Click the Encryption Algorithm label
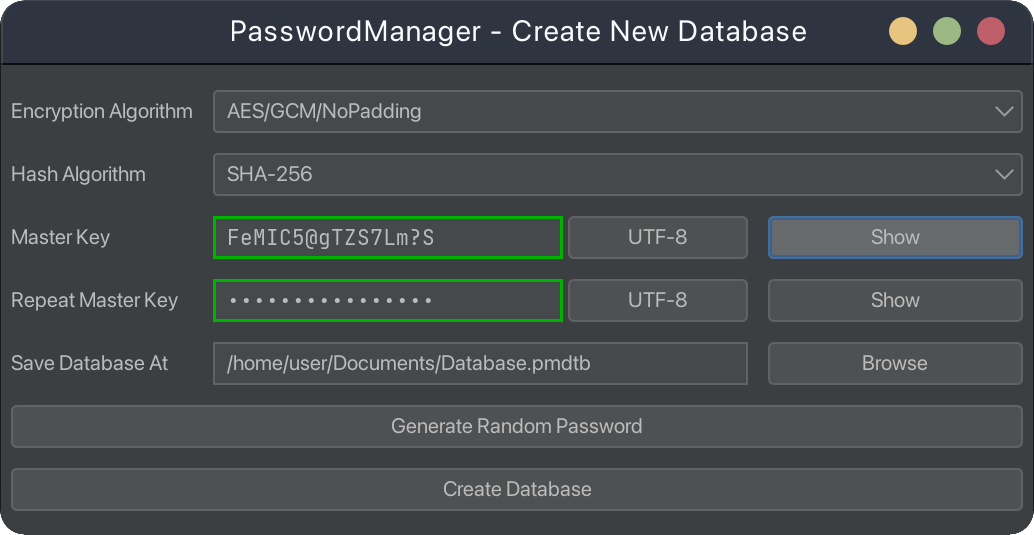The width and height of the screenshot is (1034, 535). (x=102, y=111)
